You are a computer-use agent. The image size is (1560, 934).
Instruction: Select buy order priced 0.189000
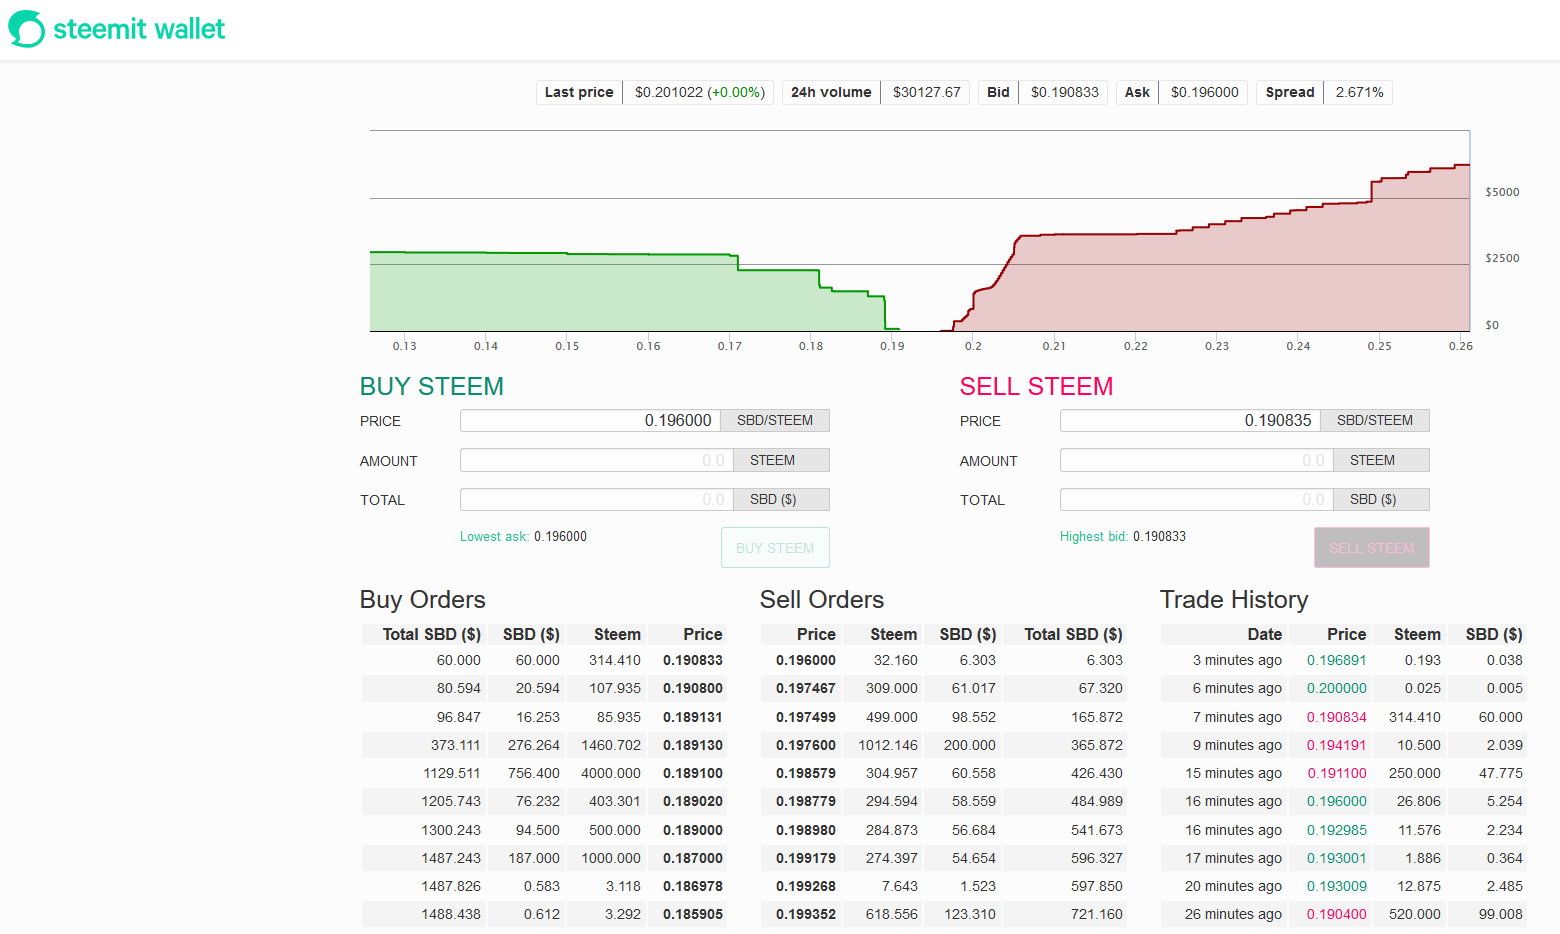coord(543,830)
